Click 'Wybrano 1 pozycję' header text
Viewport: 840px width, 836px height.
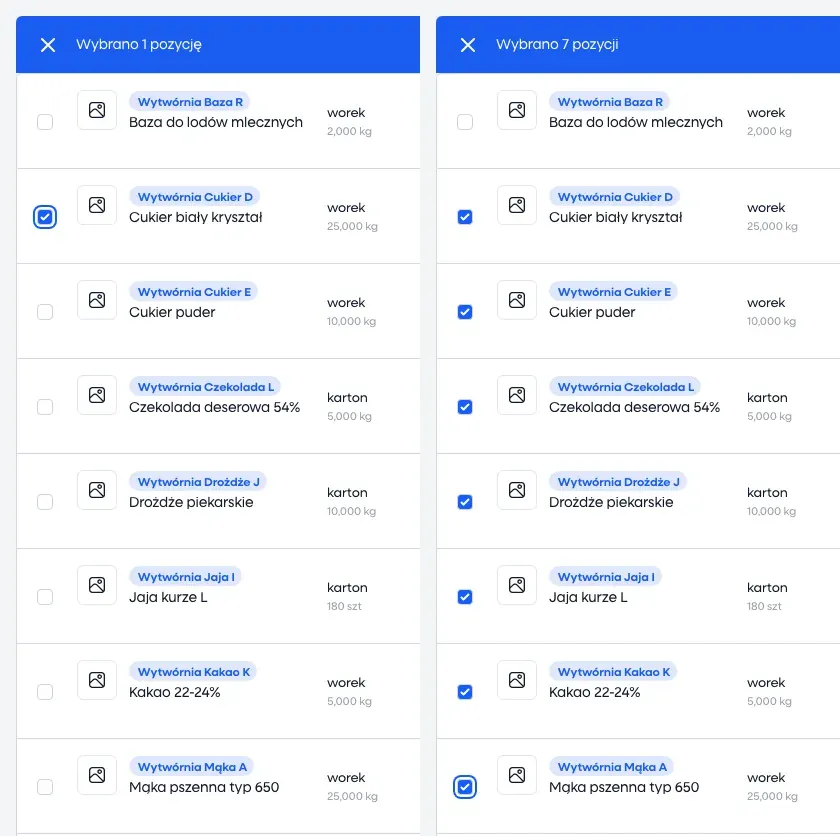(139, 44)
